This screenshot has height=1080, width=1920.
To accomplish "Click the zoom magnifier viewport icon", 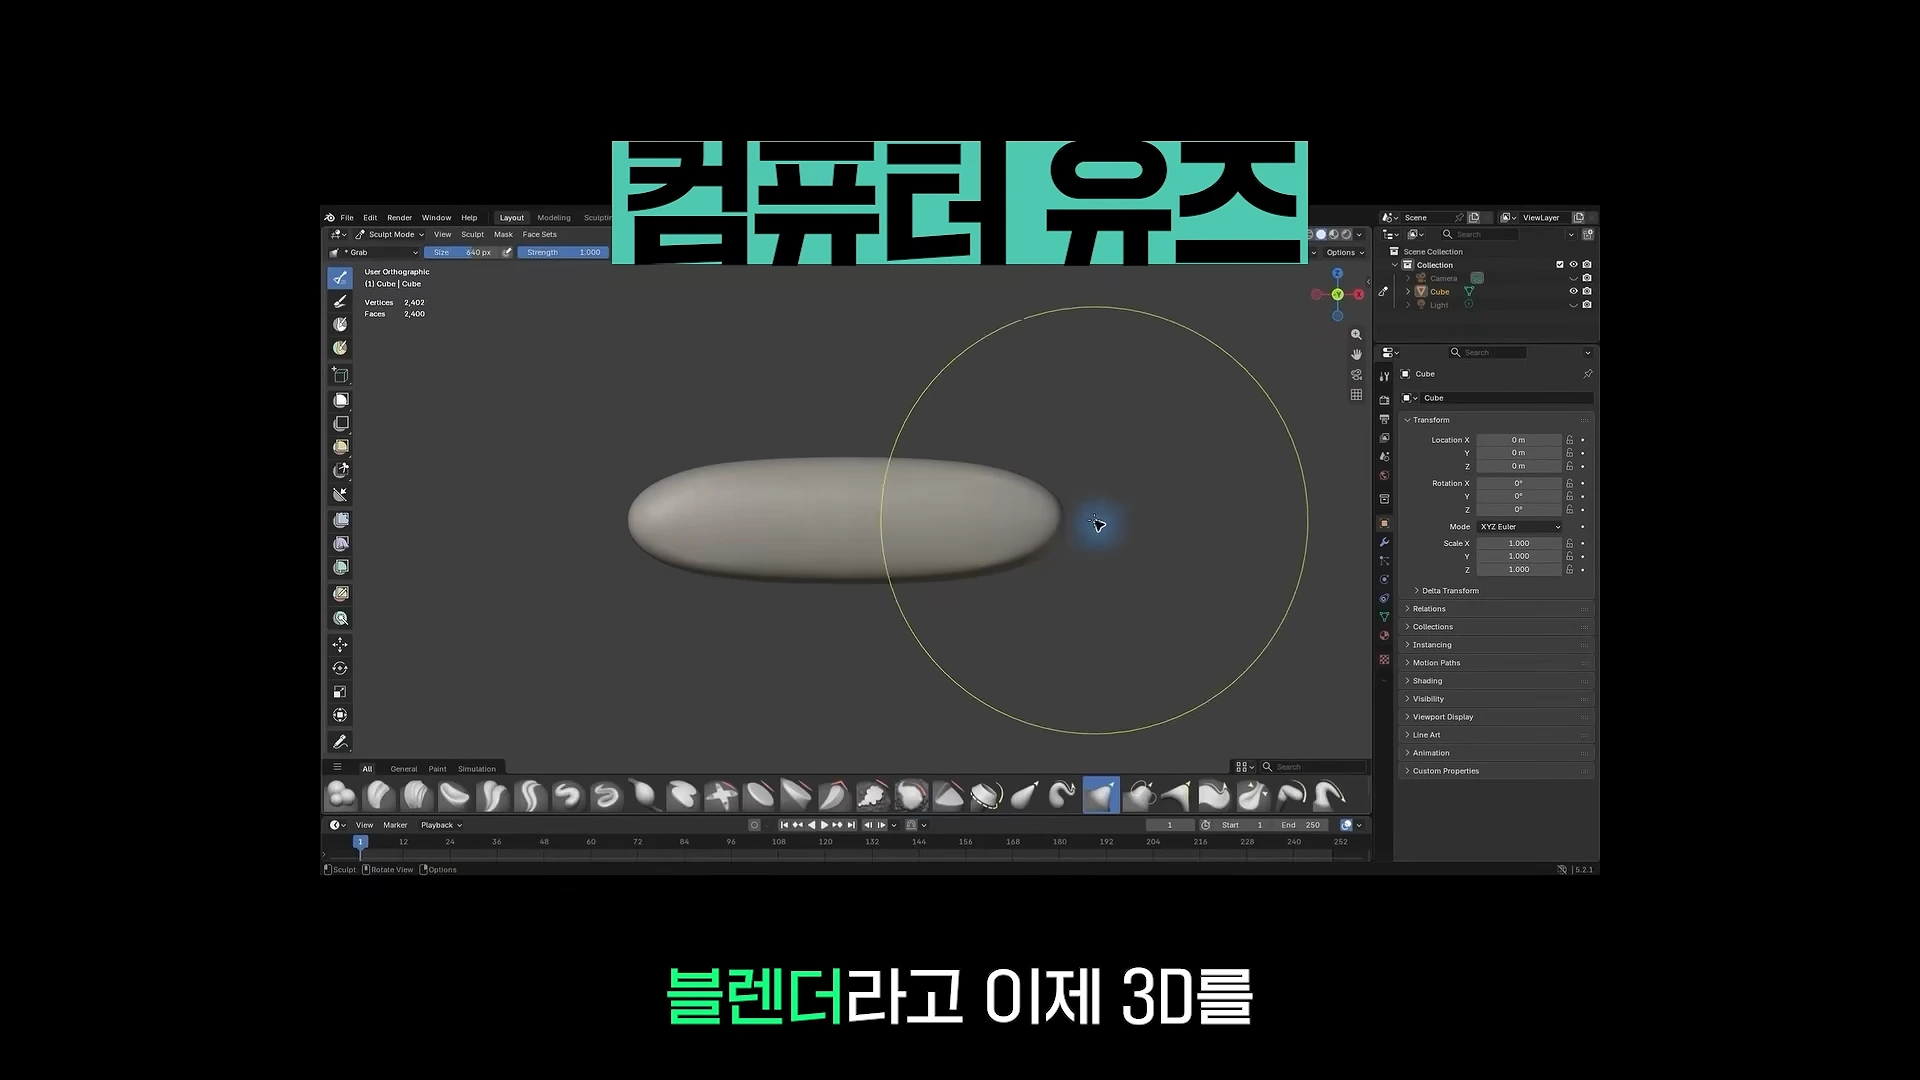I will tap(1356, 335).
